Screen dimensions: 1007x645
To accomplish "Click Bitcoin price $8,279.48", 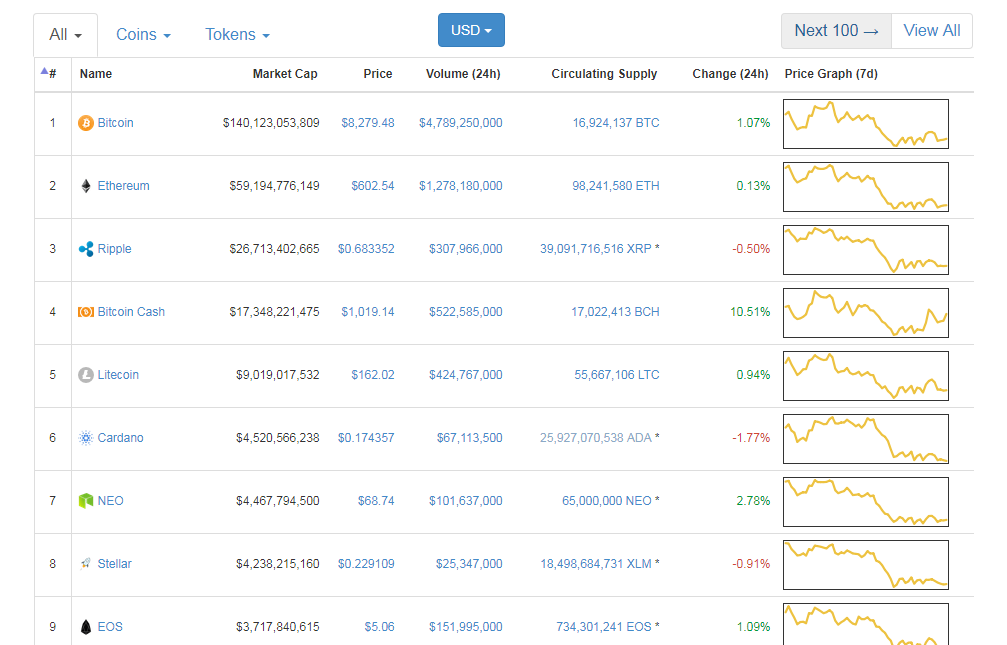I will pos(368,123).
